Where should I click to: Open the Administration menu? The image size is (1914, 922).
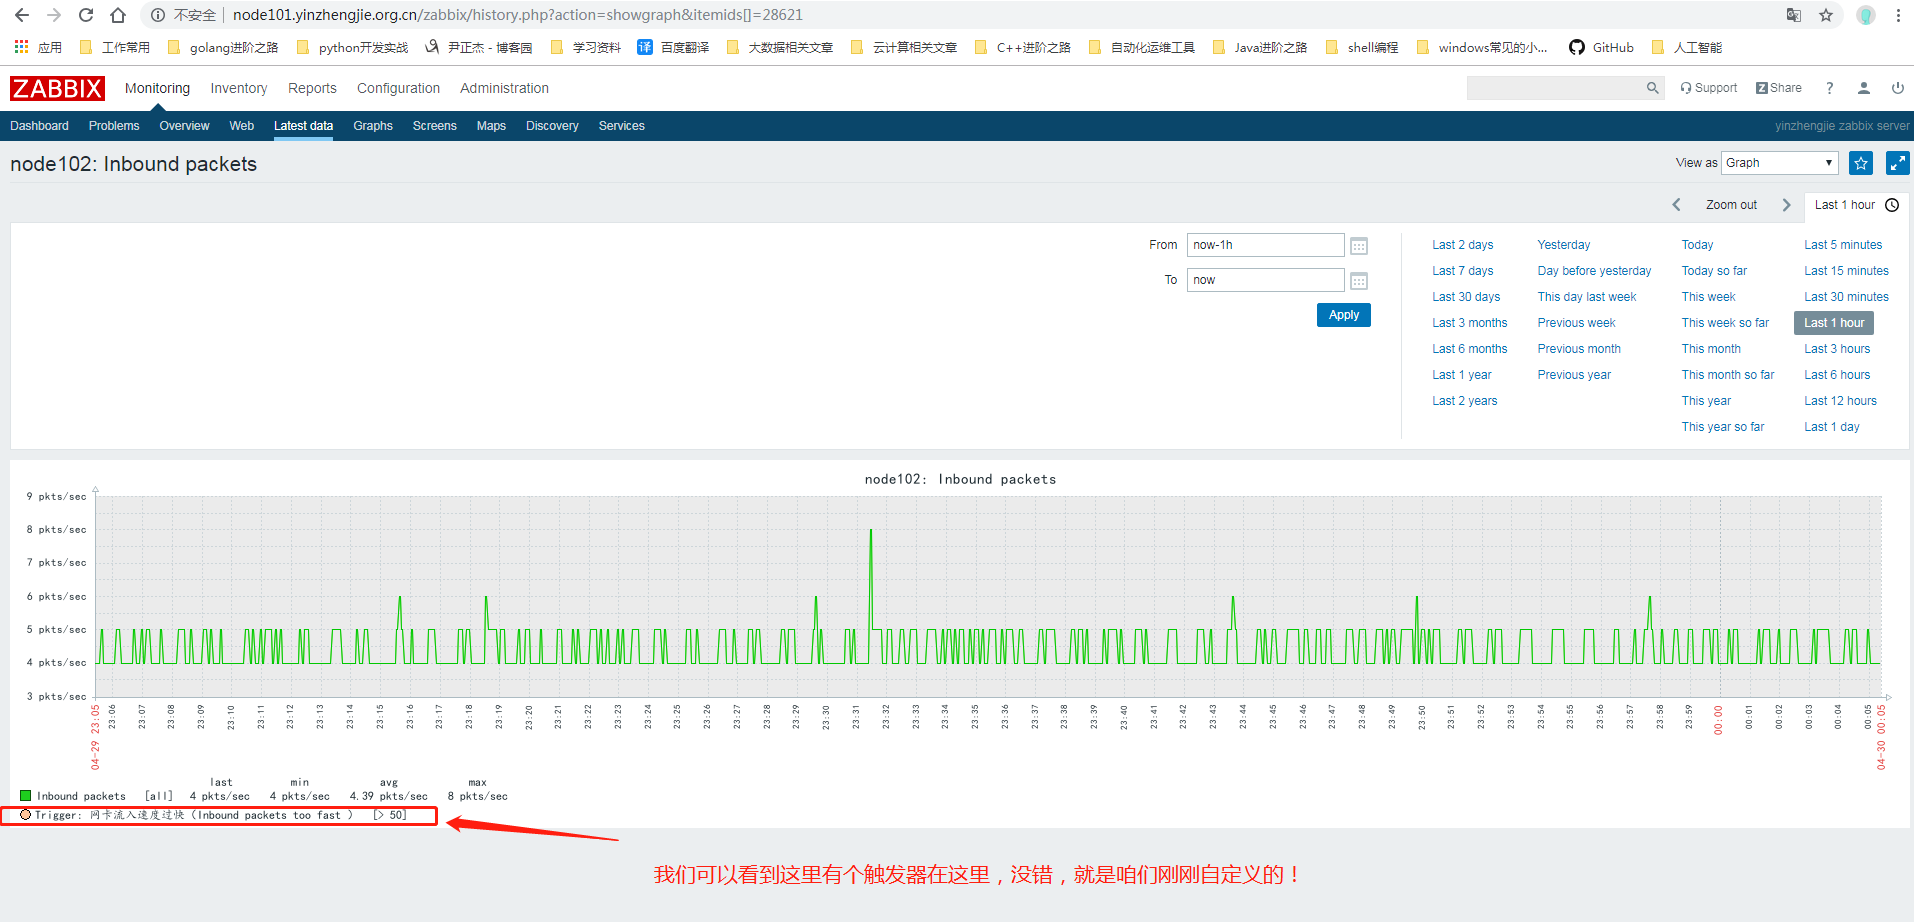point(504,88)
